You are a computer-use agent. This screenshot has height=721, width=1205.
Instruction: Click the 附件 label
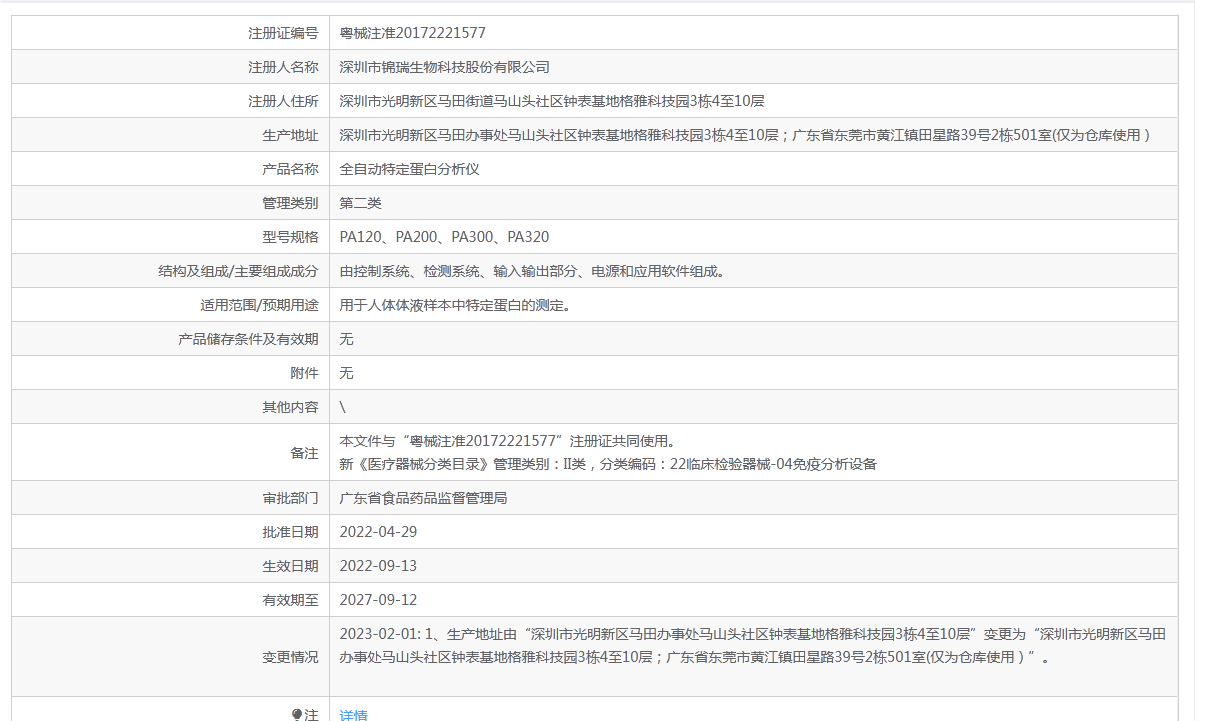click(x=304, y=373)
